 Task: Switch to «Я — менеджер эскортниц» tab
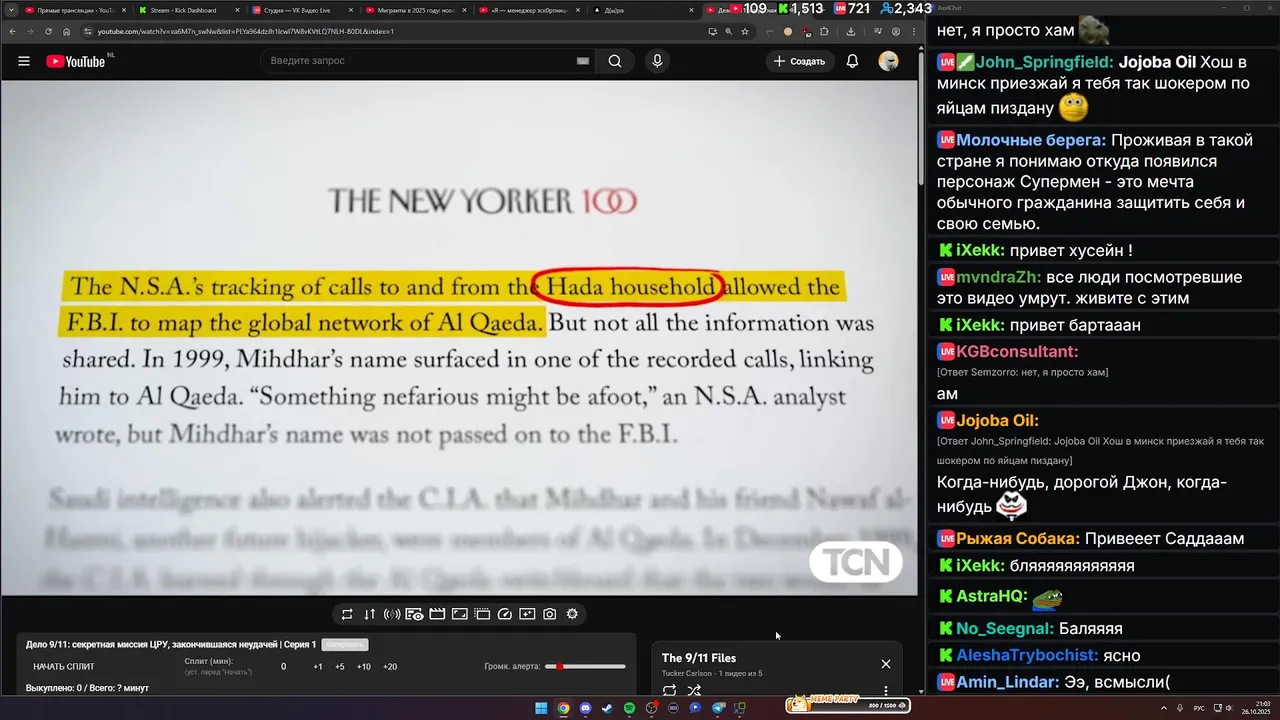point(527,10)
